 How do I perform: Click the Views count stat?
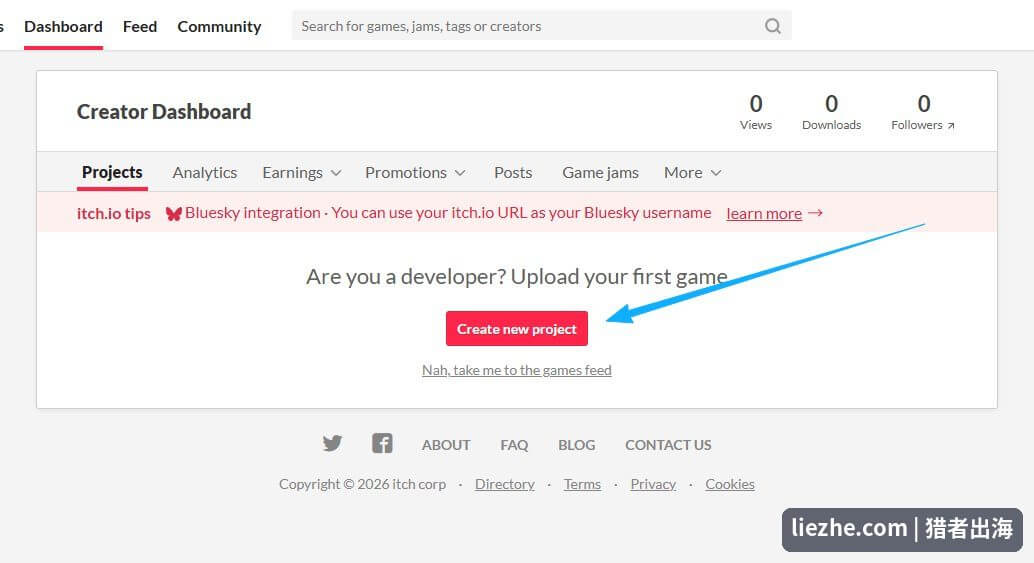[756, 112]
